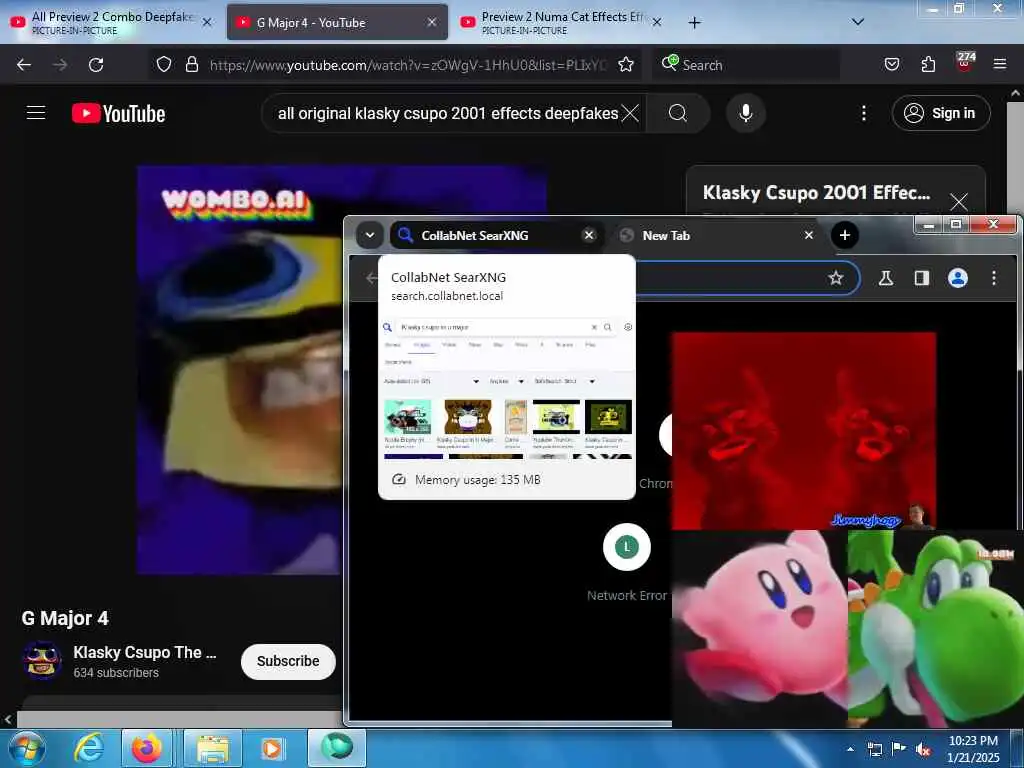
Task: Open Chrome Labs flask icon
Action: 886,278
